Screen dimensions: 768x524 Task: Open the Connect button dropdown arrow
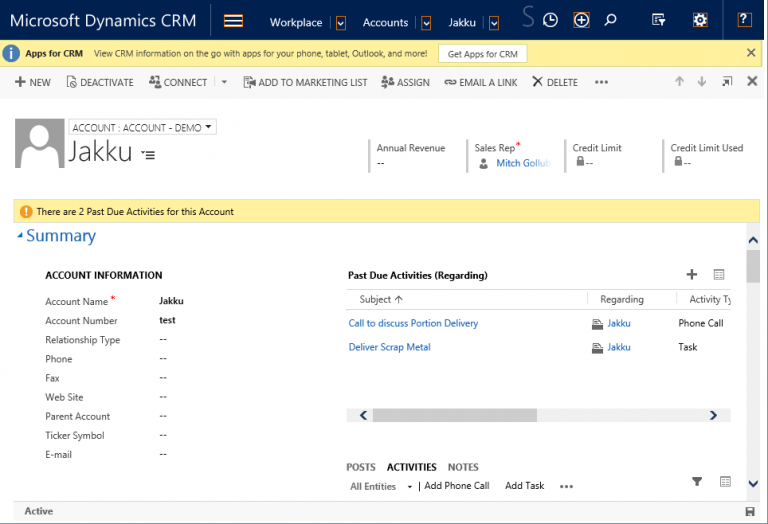tap(224, 82)
